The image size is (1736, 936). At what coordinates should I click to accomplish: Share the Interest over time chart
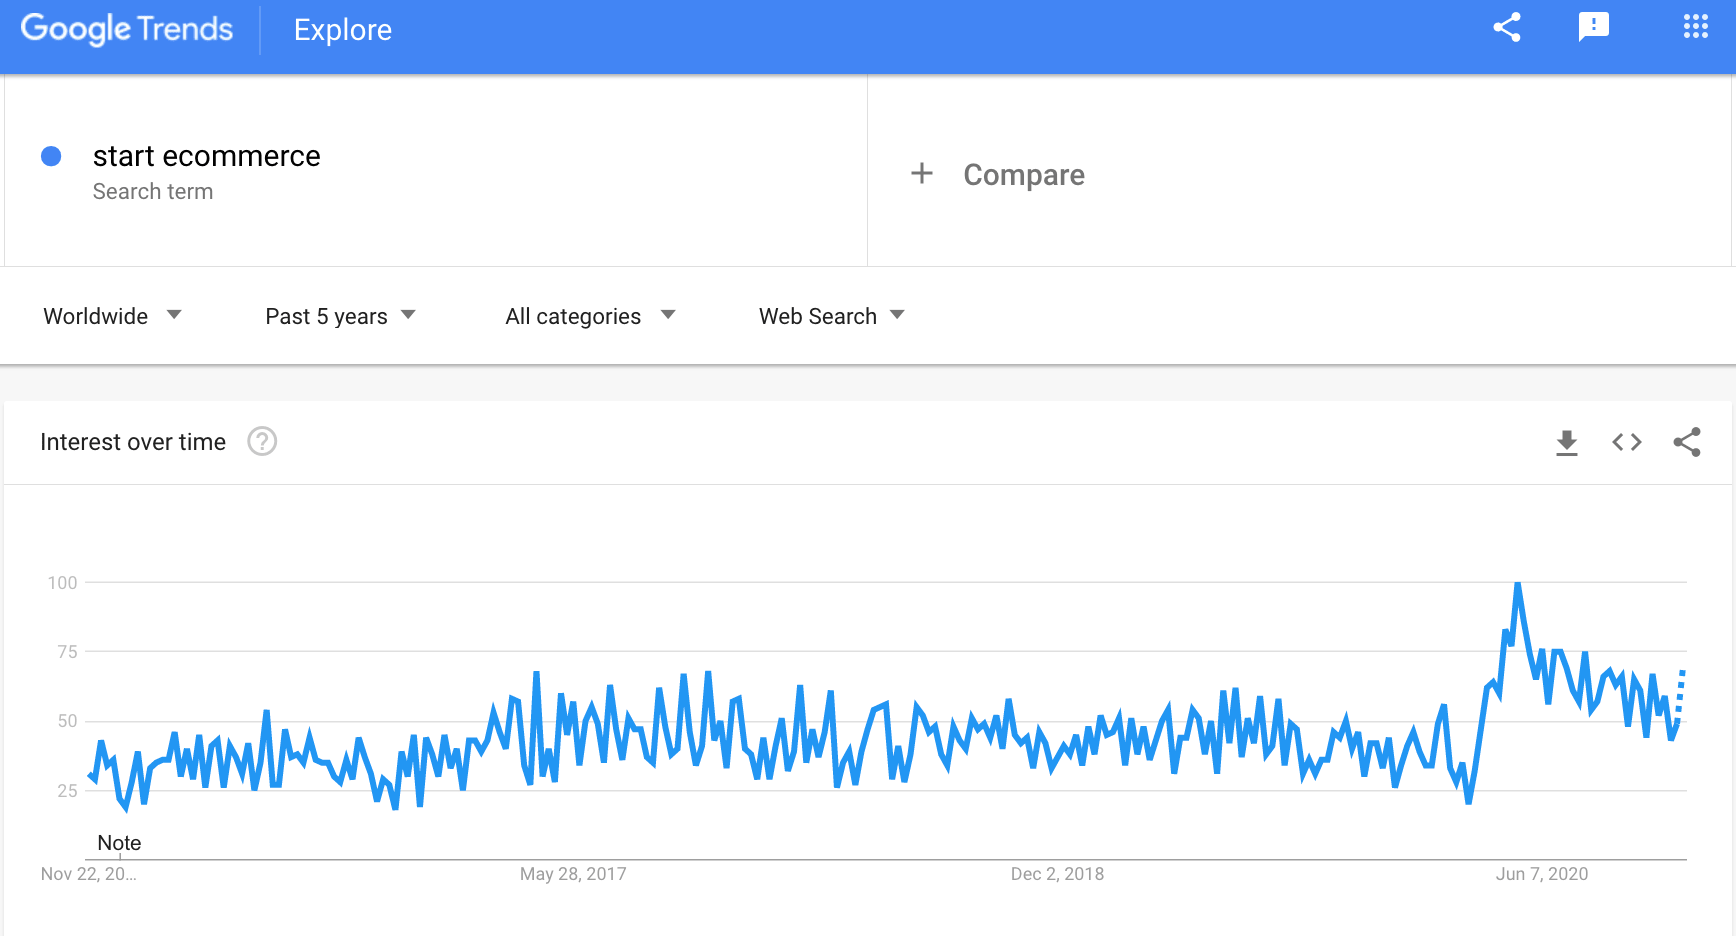tap(1687, 442)
